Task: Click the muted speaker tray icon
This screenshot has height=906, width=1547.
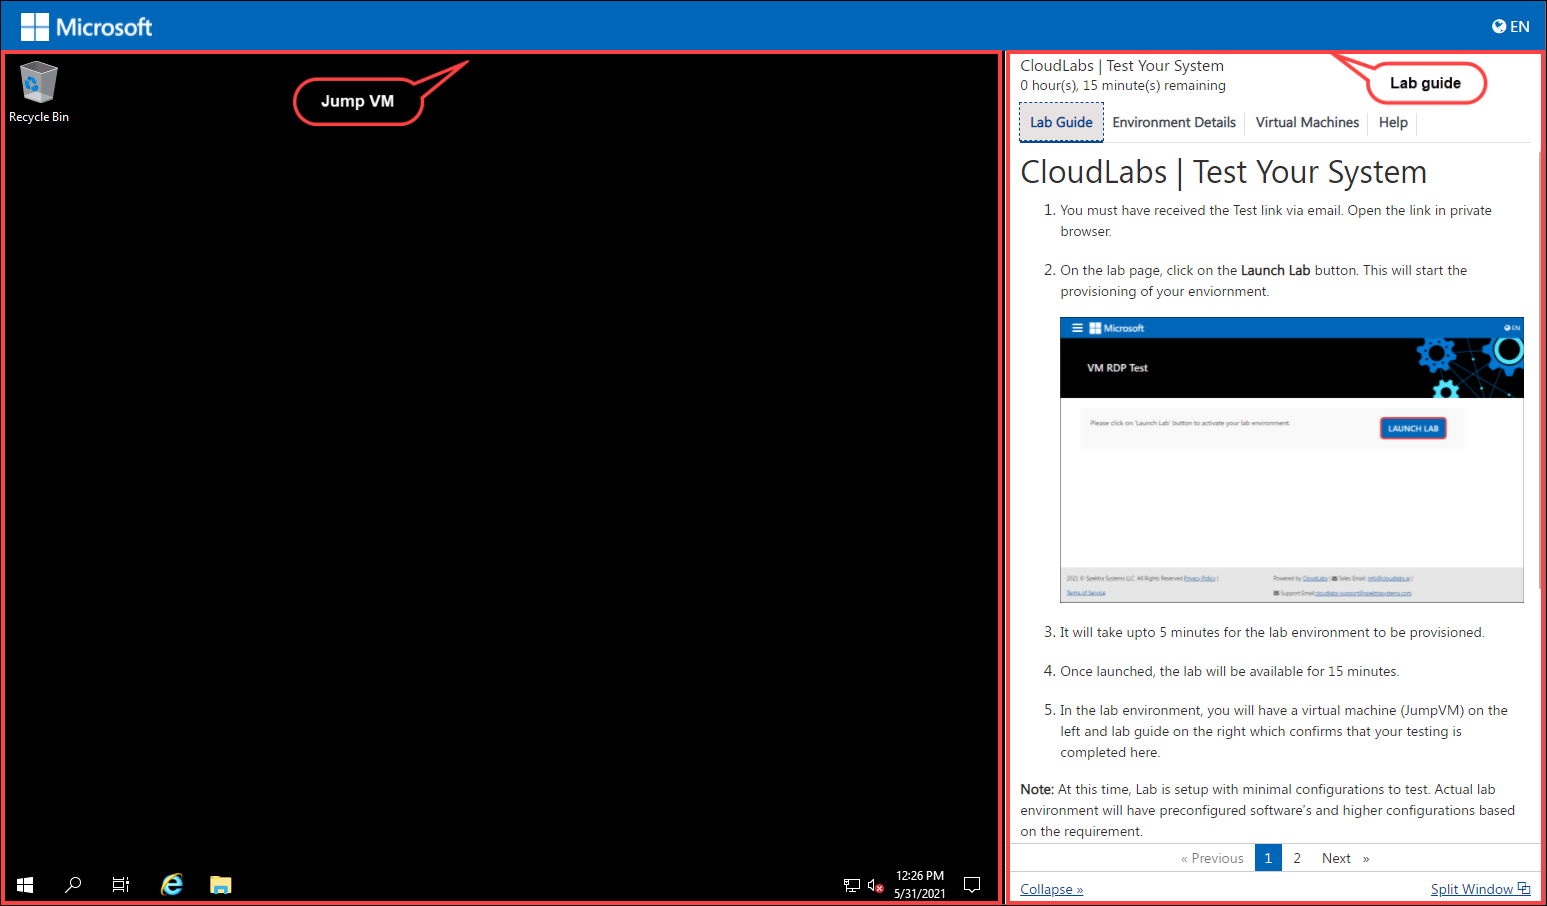Action: click(x=876, y=885)
